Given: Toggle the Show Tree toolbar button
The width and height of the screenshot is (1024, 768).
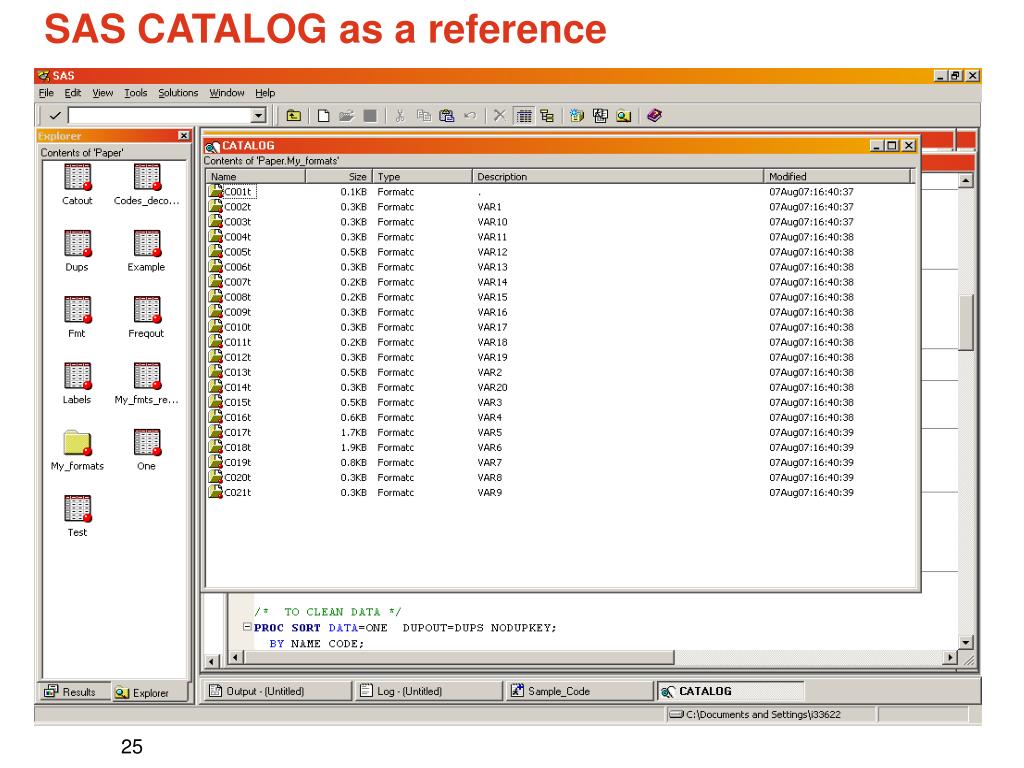Looking at the screenshot, I should 547,116.
